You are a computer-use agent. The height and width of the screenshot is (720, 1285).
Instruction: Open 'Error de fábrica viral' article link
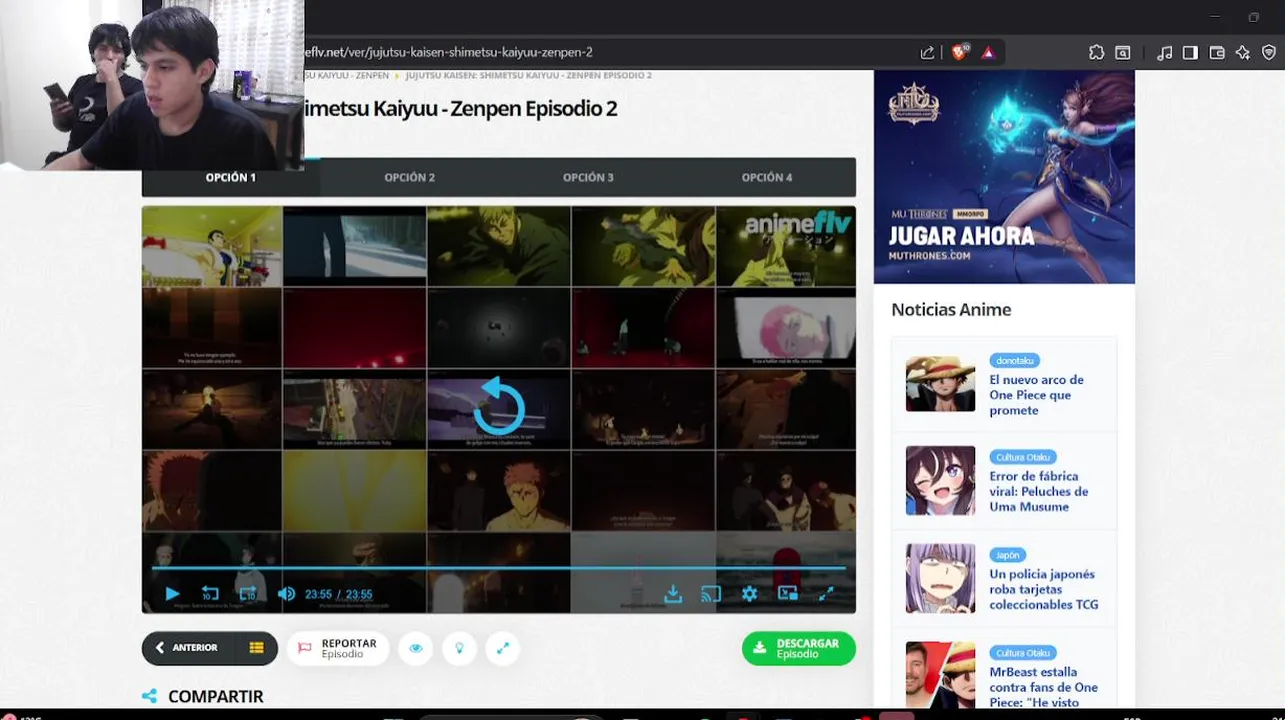point(1038,491)
